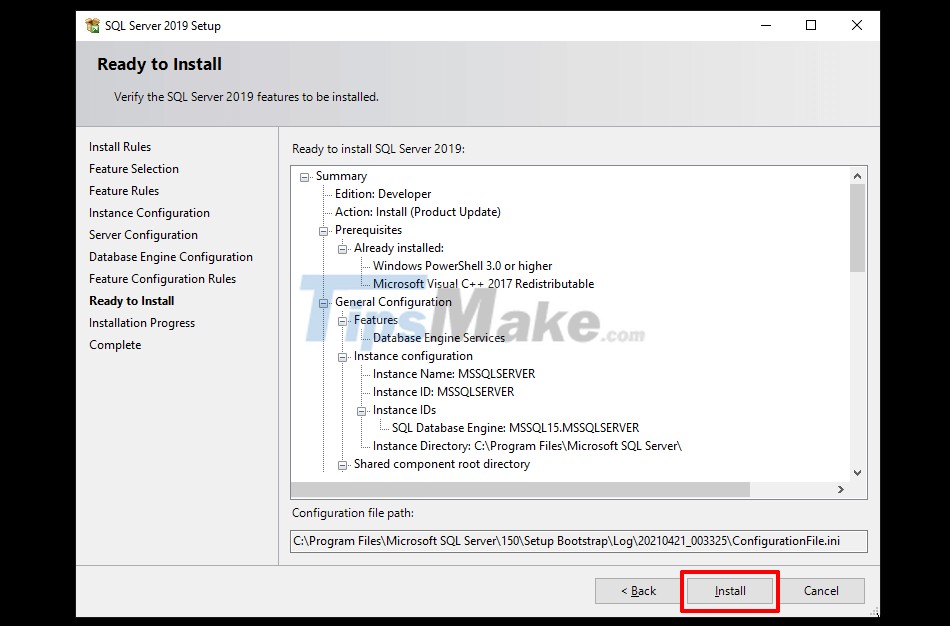
Task: Select the Microsoft Visual C++ 2017 Redistributable row
Action: click(x=483, y=284)
